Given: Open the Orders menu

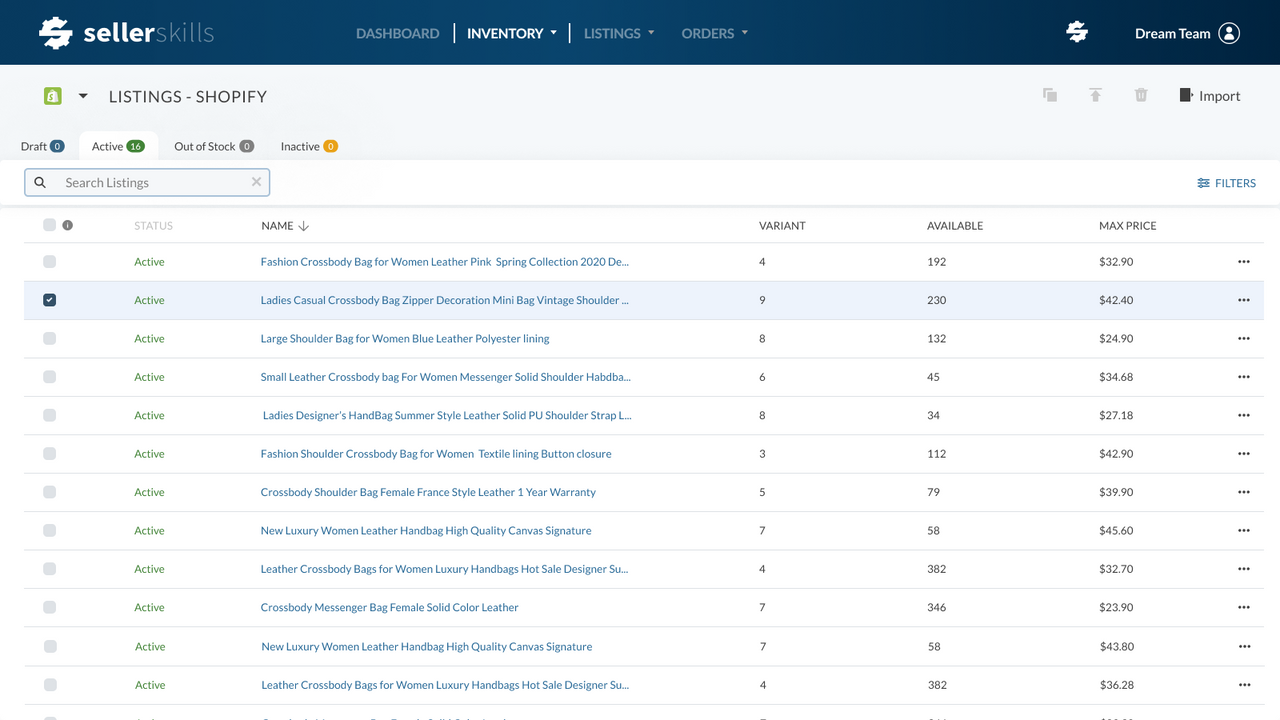Looking at the screenshot, I should point(713,33).
